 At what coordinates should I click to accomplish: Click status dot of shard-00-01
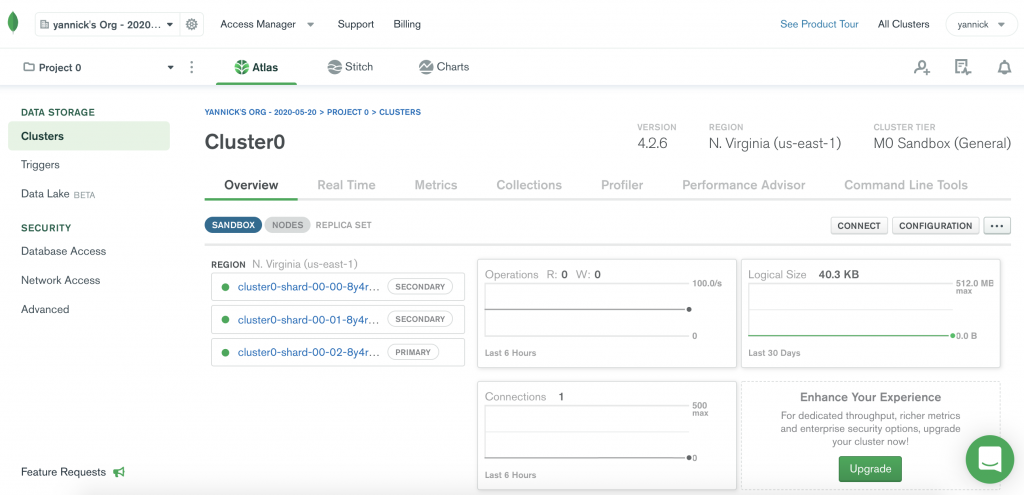click(225, 319)
